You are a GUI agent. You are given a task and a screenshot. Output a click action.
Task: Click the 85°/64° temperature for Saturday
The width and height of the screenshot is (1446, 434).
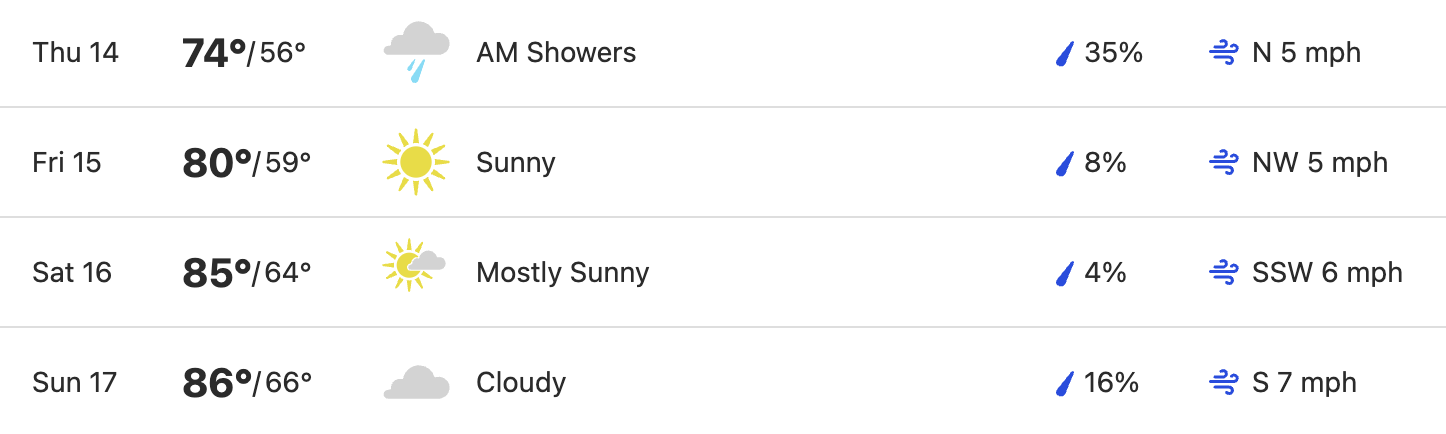pyautogui.click(x=247, y=273)
